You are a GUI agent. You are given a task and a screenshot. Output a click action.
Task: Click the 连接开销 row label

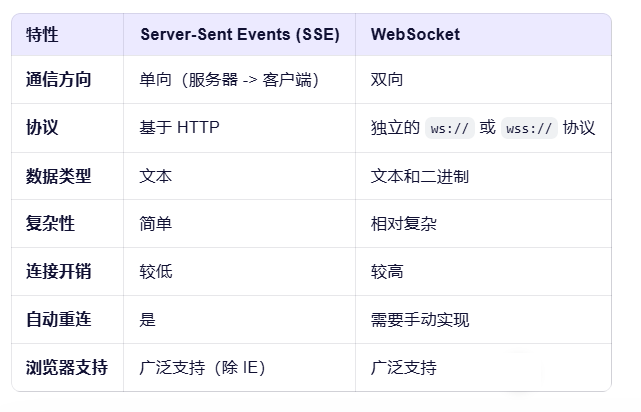[58, 271]
